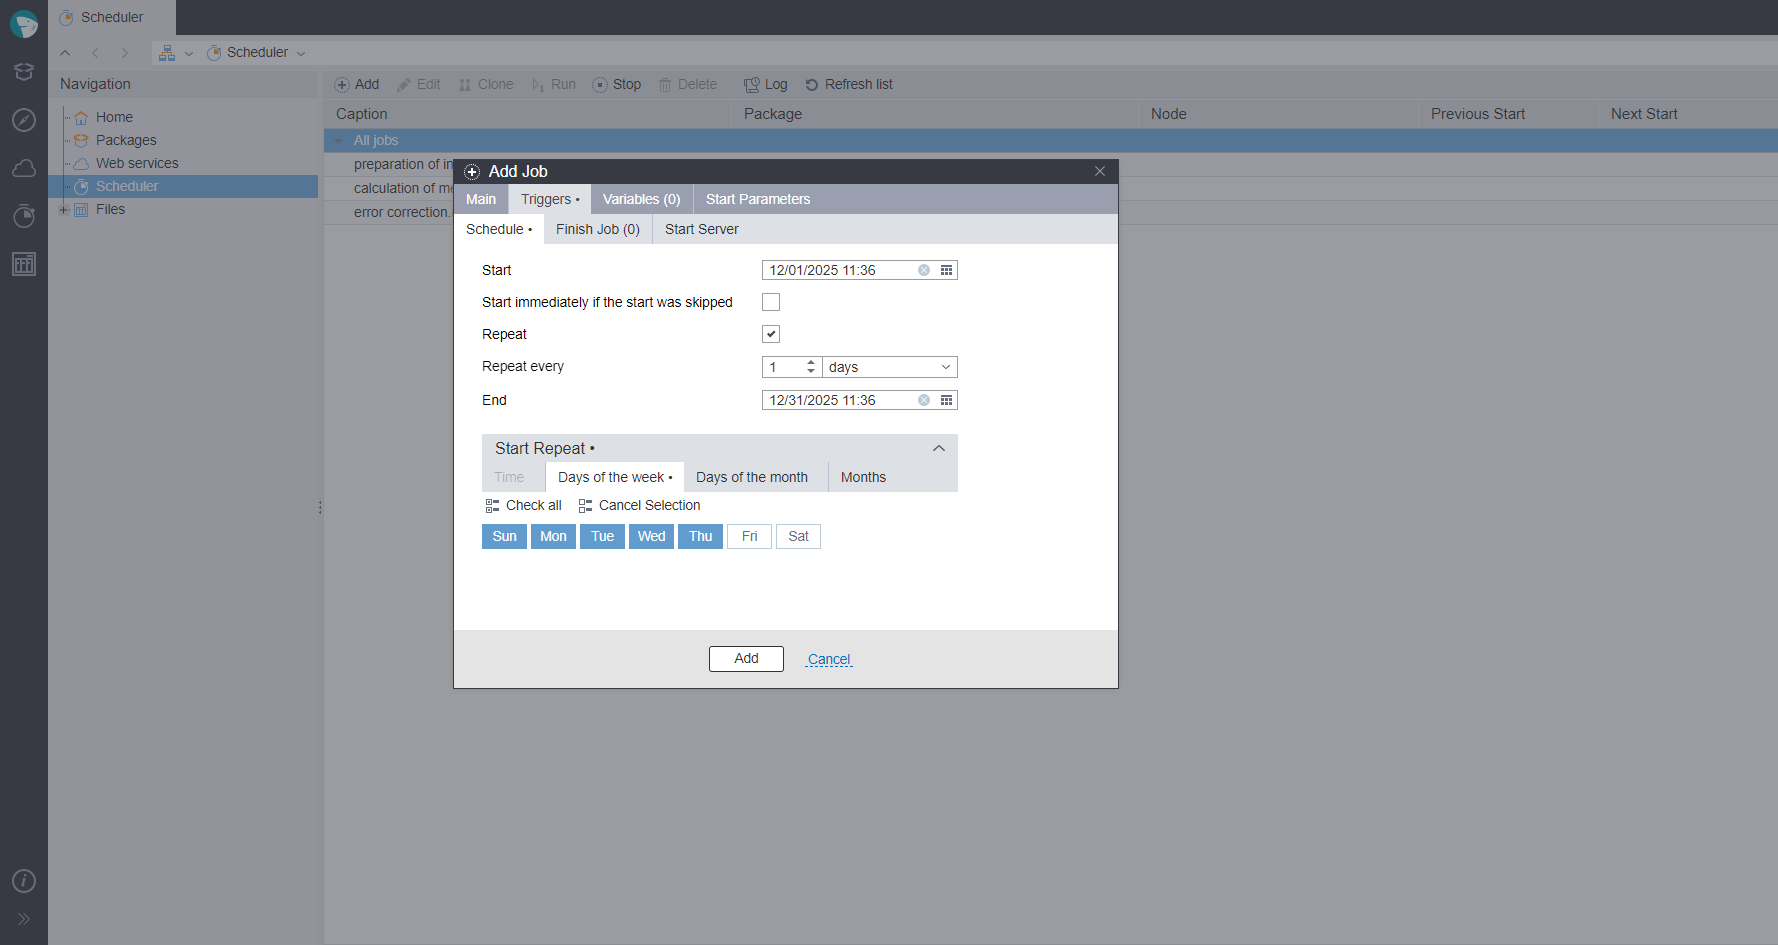Deselect the Wed day button

(x=651, y=537)
